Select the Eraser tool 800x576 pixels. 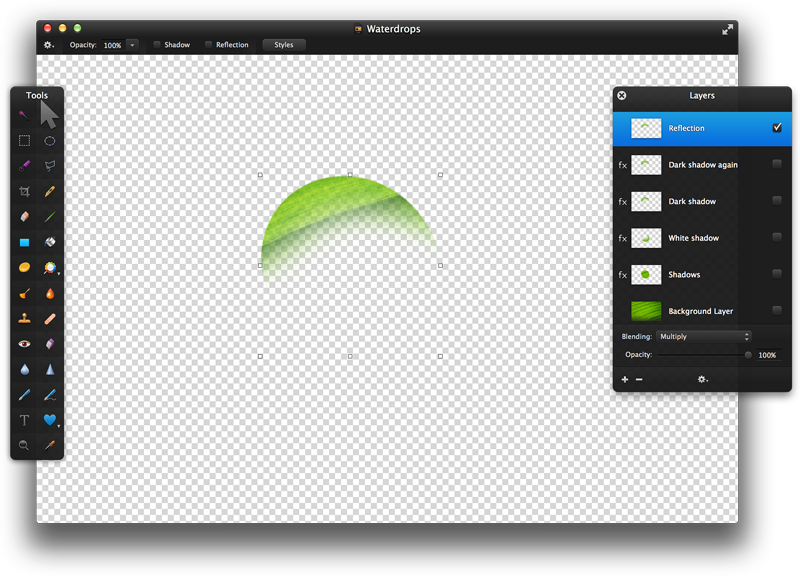[24, 216]
